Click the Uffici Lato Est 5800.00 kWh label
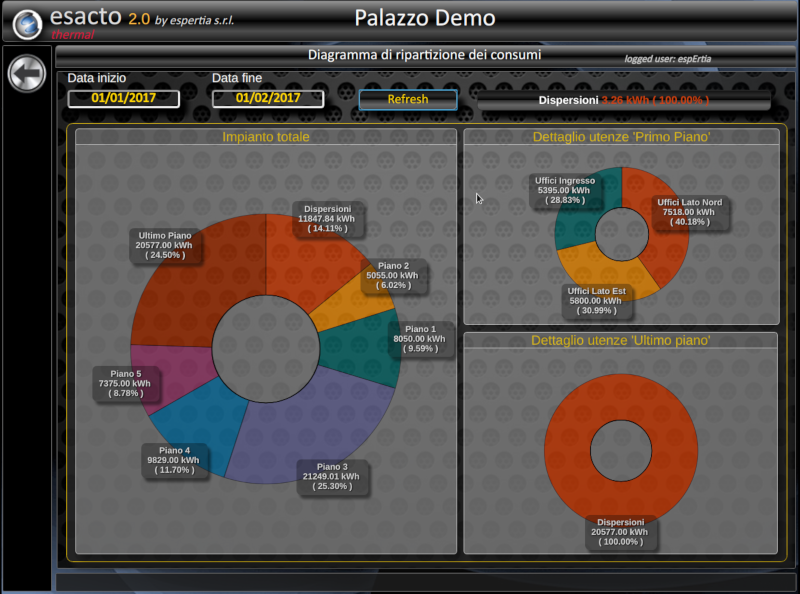This screenshot has width=800, height=594. (596, 301)
